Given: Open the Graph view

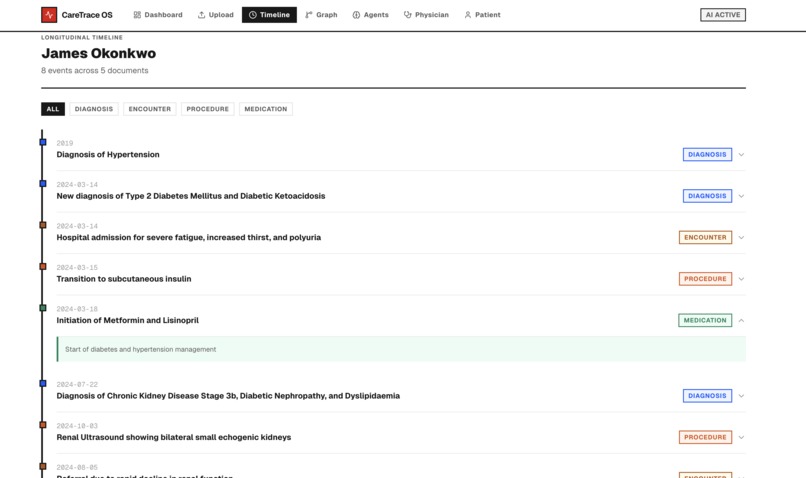Looking at the screenshot, I should [x=321, y=15].
